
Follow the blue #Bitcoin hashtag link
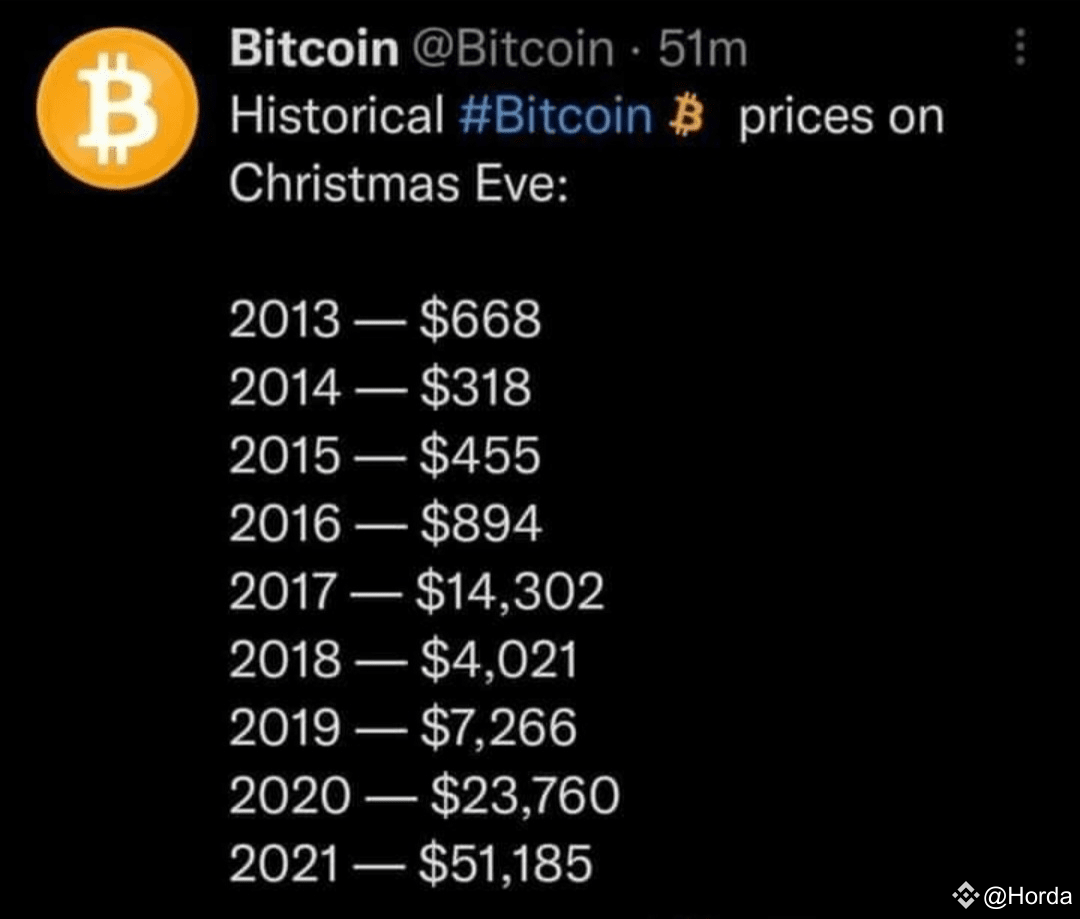point(558,117)
